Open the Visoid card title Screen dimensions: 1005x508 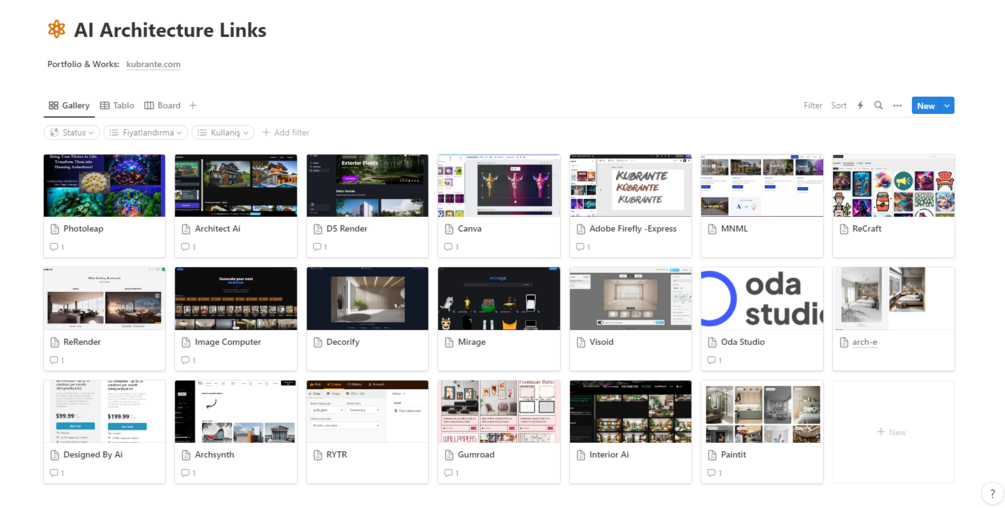point(601,342)
